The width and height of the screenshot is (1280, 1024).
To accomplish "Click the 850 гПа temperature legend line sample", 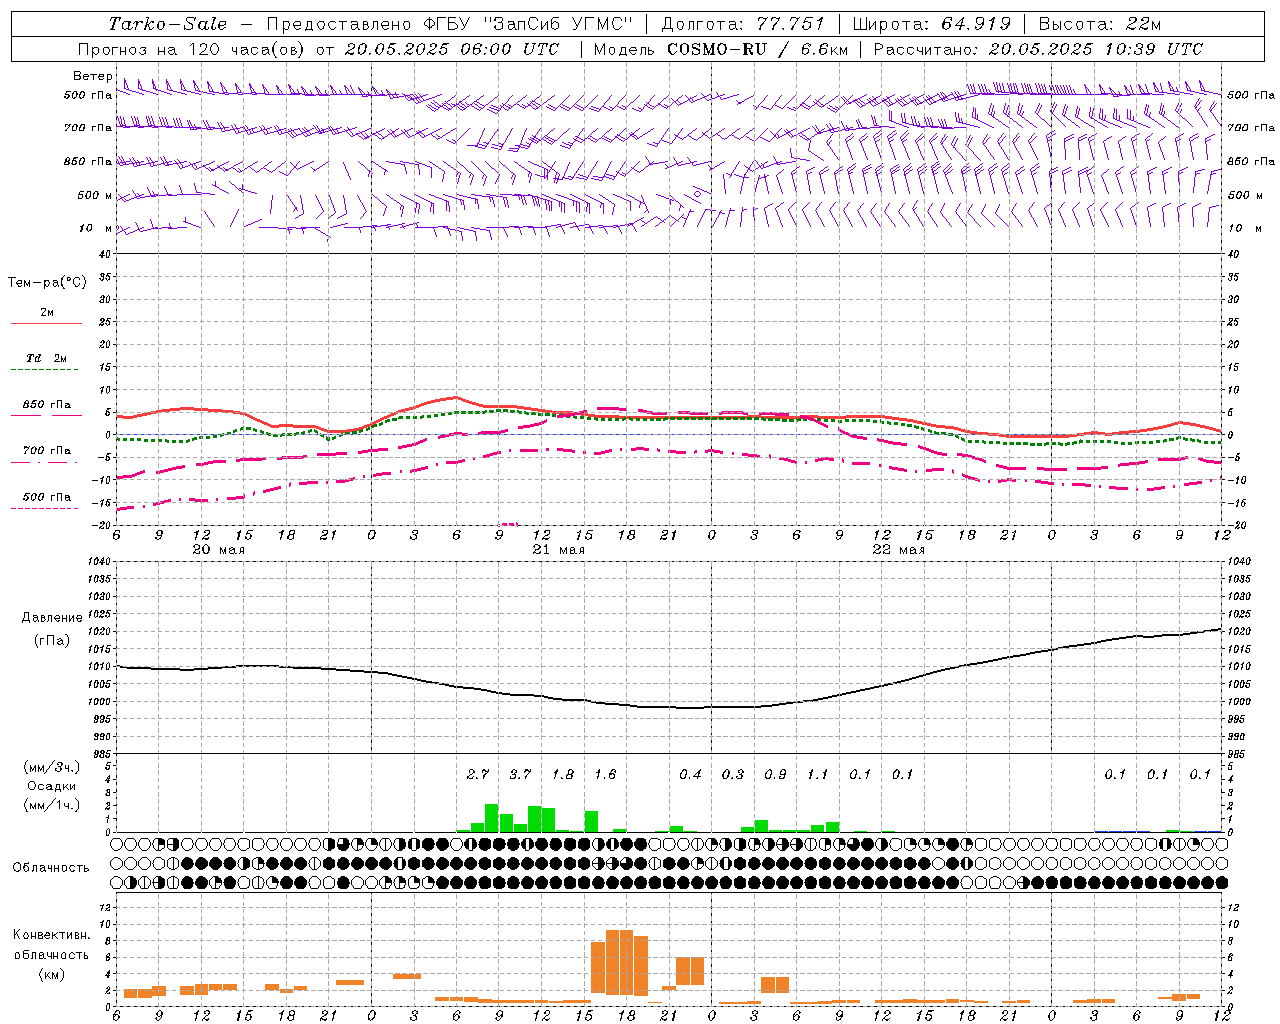I will [x=46, y=415].
